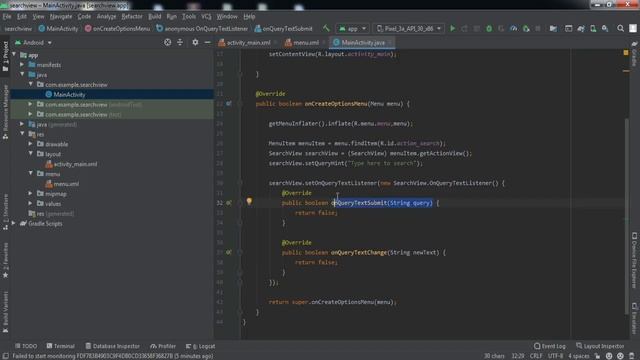Image resolution: width=640 pixels, height=360 pixels.
Task: Toggle the Emulator side tab
Action: pos(634,318)
